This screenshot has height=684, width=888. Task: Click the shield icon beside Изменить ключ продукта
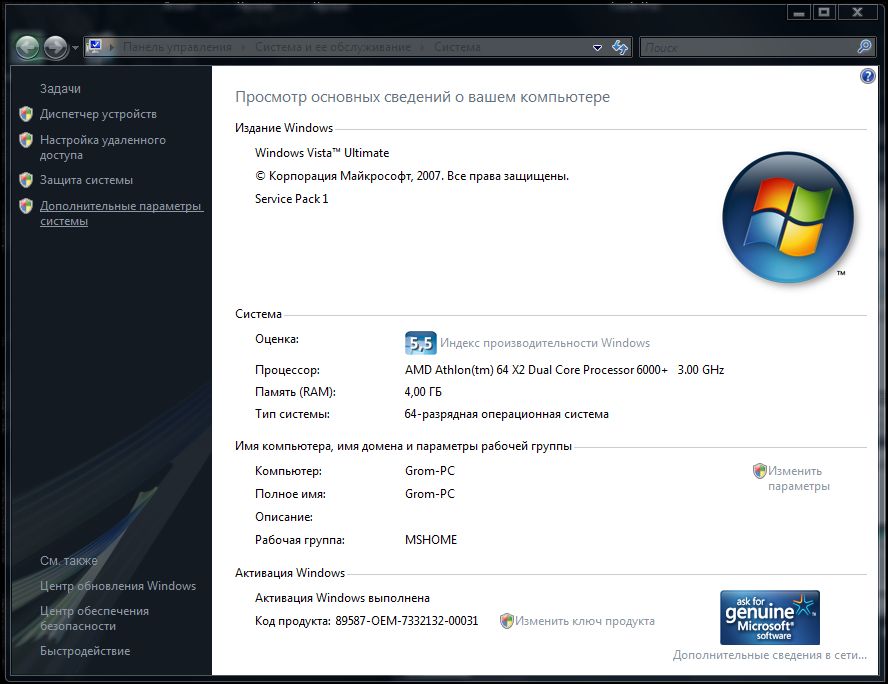tap(506, 621)
